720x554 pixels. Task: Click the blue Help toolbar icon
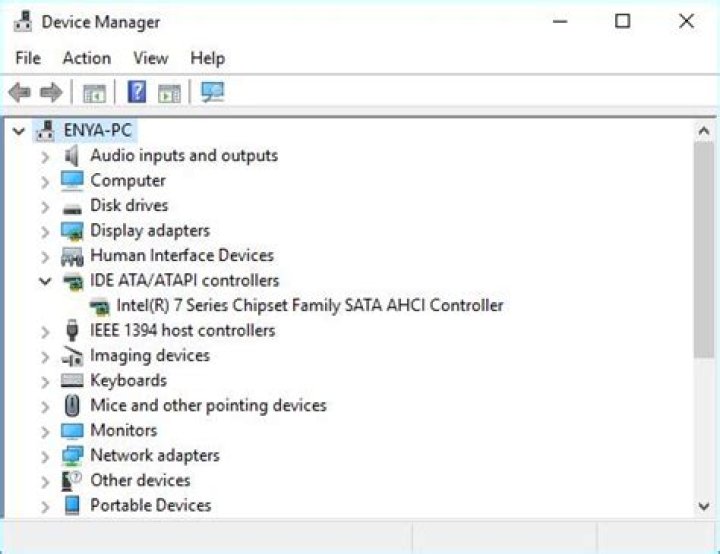tap(137, 93)
